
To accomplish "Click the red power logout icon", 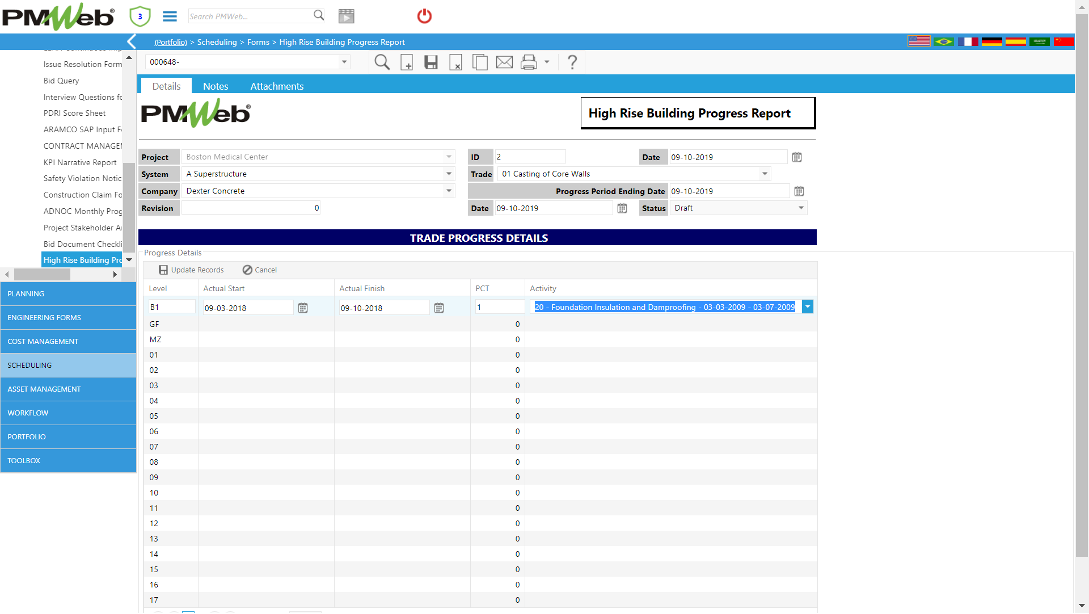I will click(x=424, y=16).
